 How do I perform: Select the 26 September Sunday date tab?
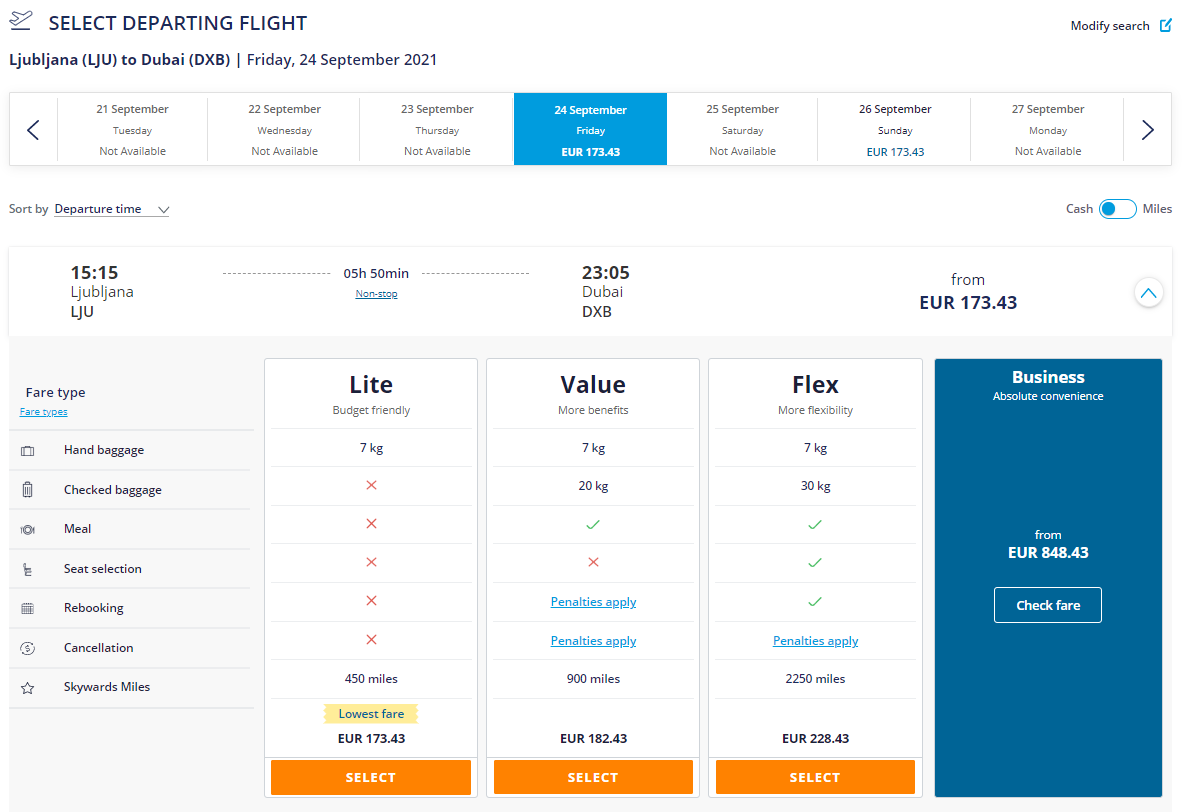pyautogui.click(x=894, y=130)
